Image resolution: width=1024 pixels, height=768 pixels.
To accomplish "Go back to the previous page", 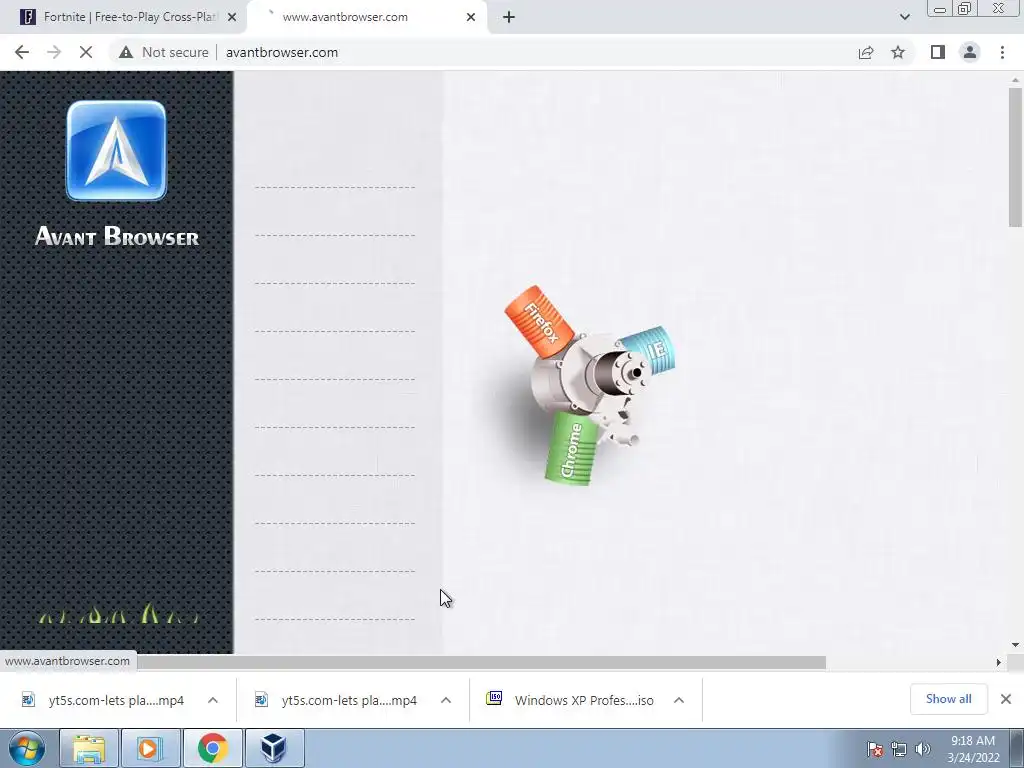I will pos(22,52).
